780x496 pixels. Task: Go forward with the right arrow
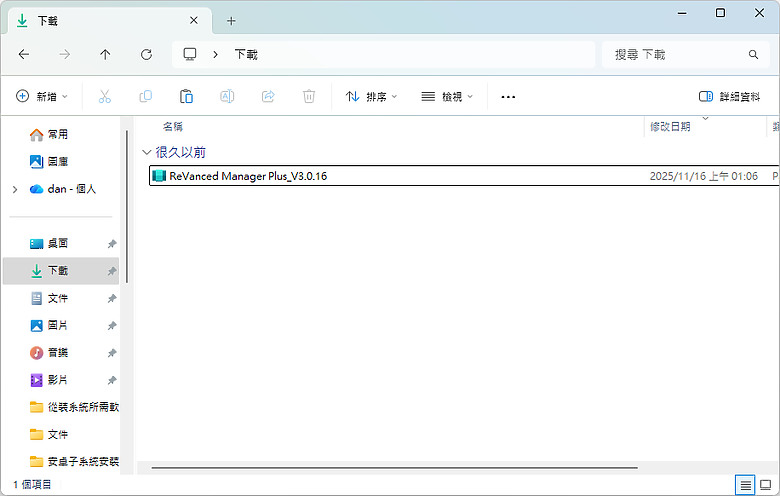65,54
